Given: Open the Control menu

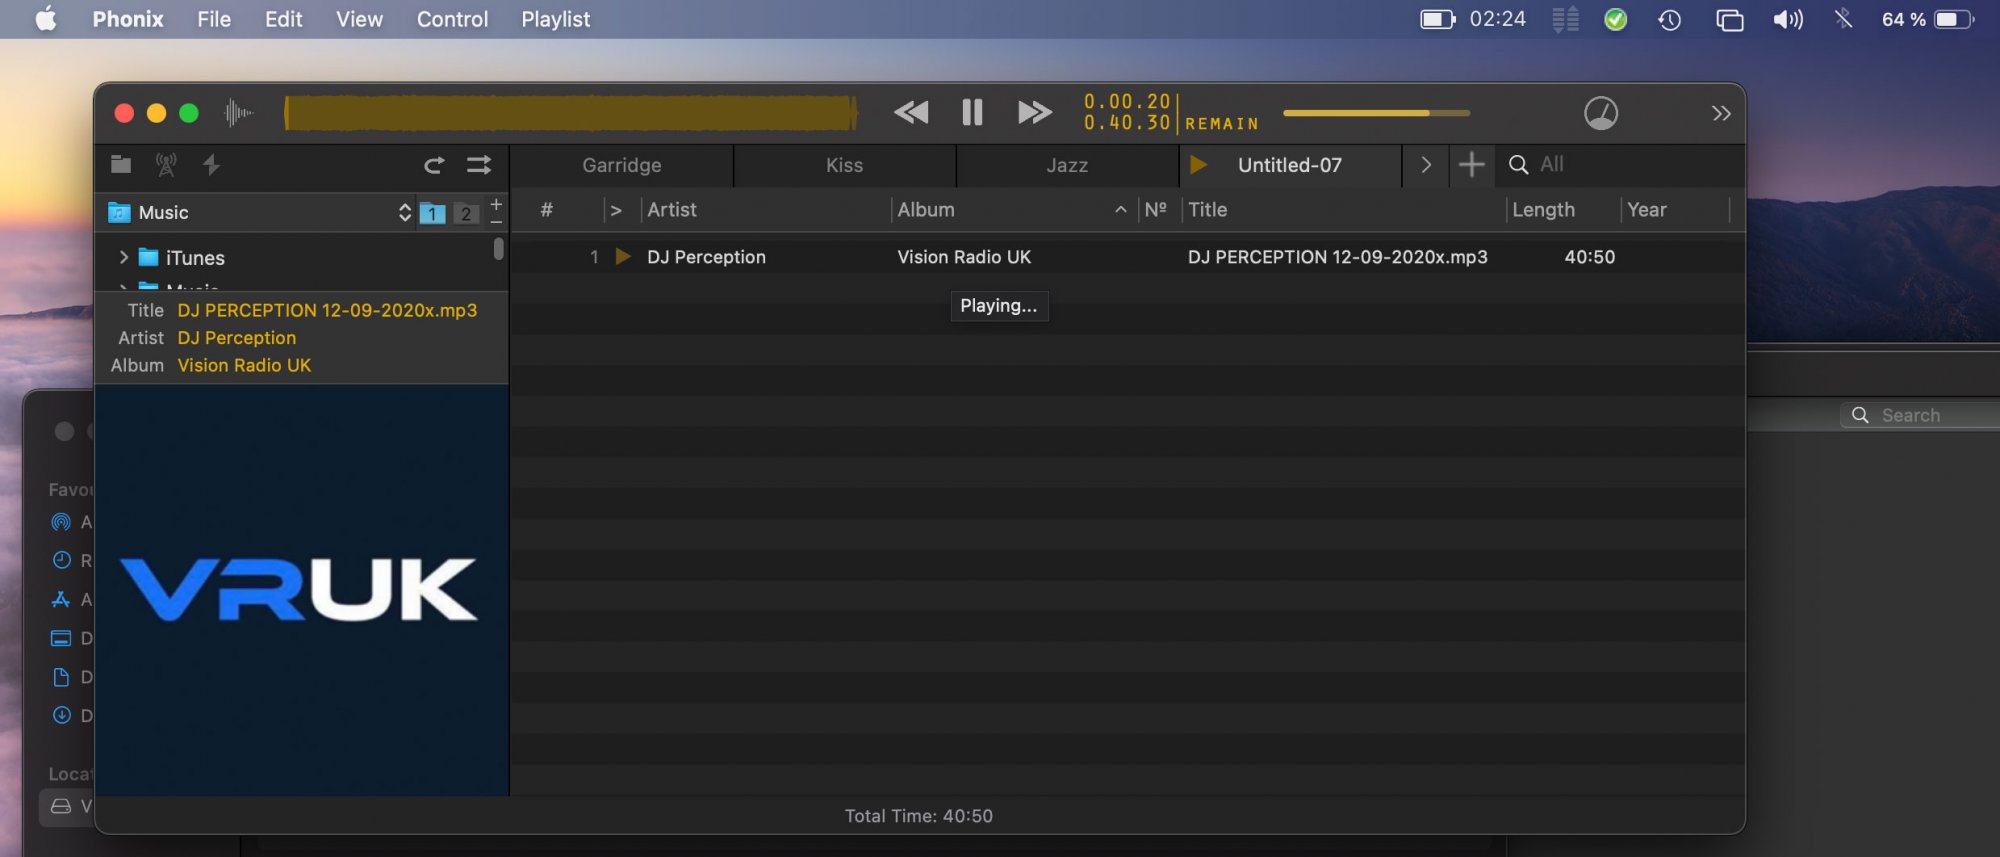Looking at the screenshot, I should [x=452, y=19].
